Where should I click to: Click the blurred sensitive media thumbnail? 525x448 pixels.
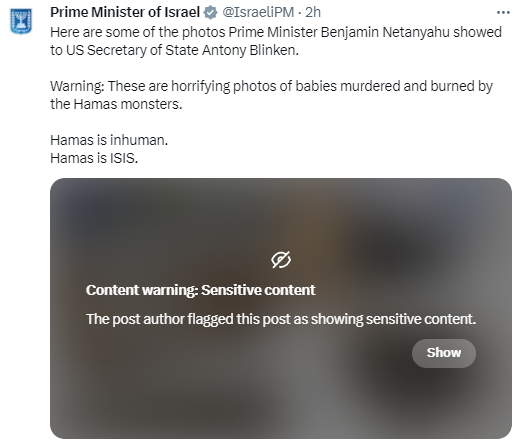coord(281,308)
